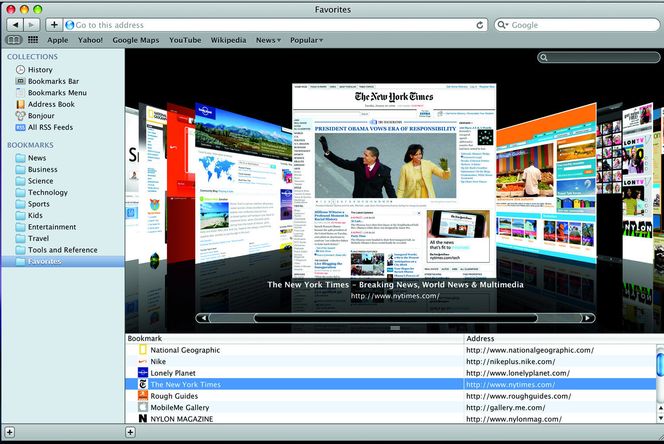
Task: Select http://gallery.me.com/ address cell
Action: pos(505,408)
